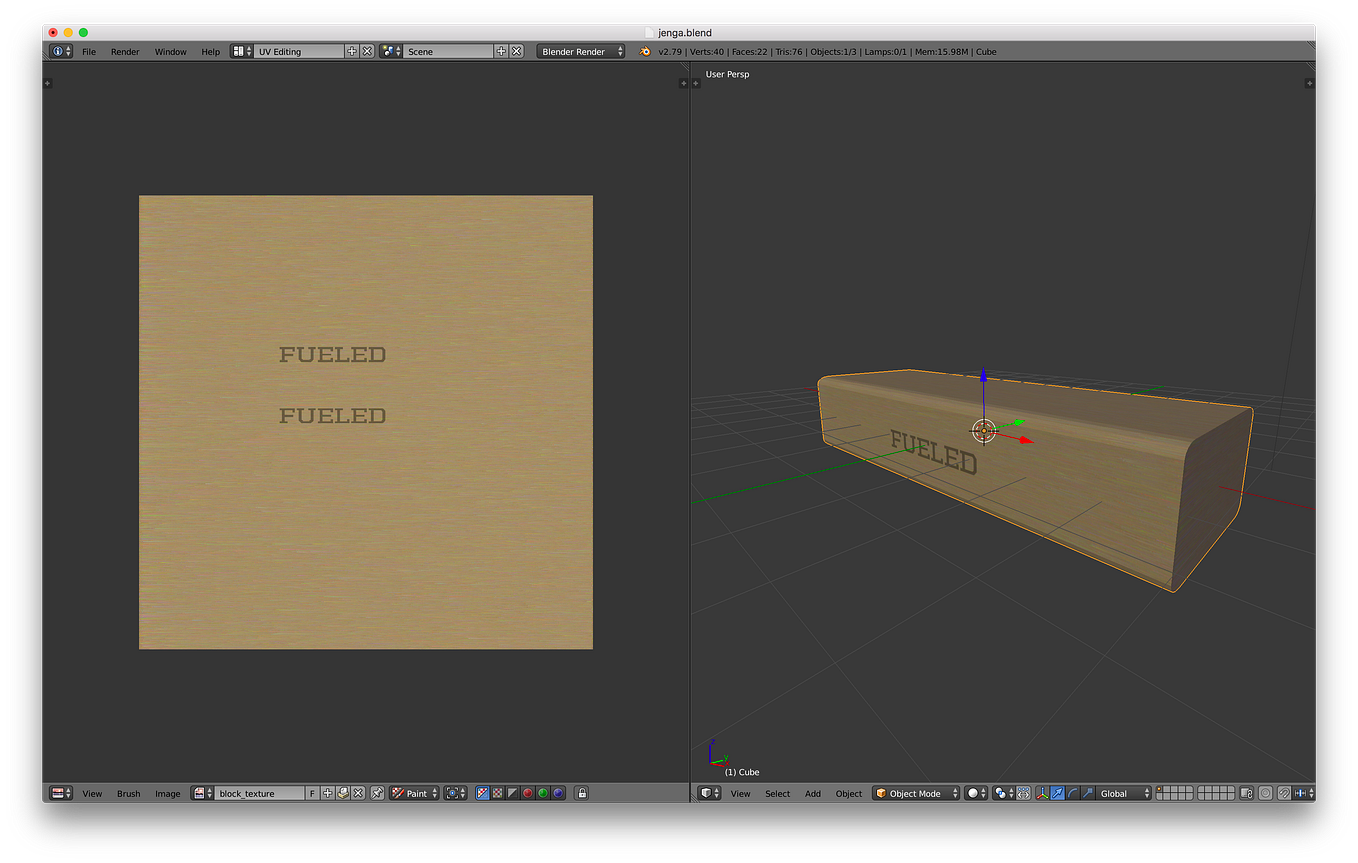Enable the image update lock icon
This screenshot has width=1358, height=863.
(584, 793)
